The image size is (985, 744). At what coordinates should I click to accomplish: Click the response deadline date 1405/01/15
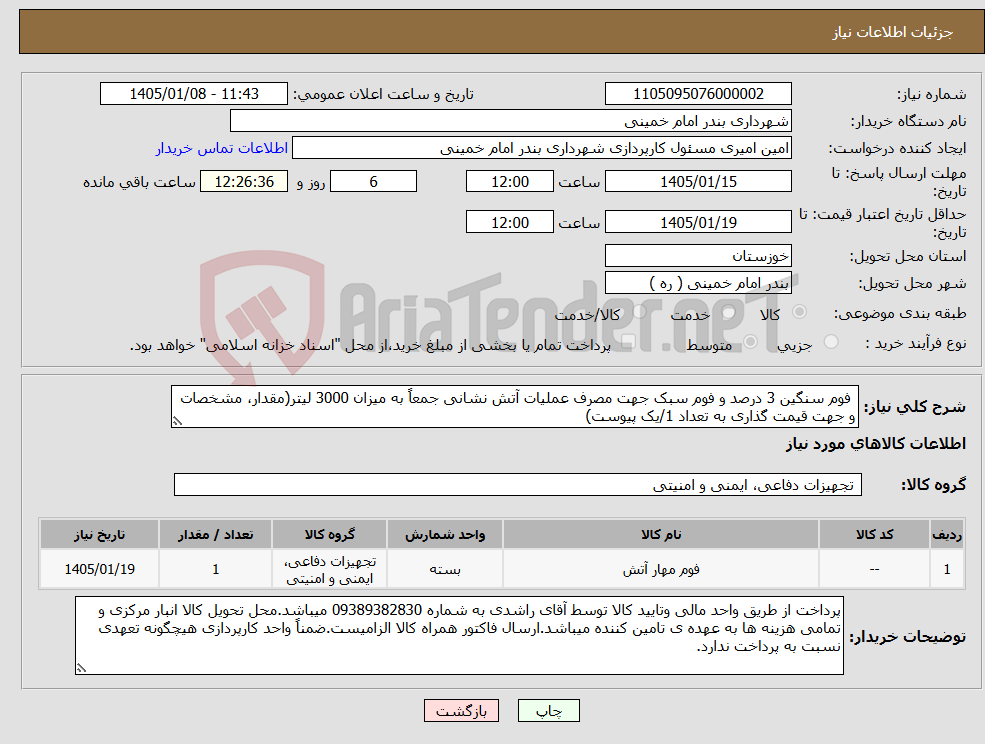point(698,182)
